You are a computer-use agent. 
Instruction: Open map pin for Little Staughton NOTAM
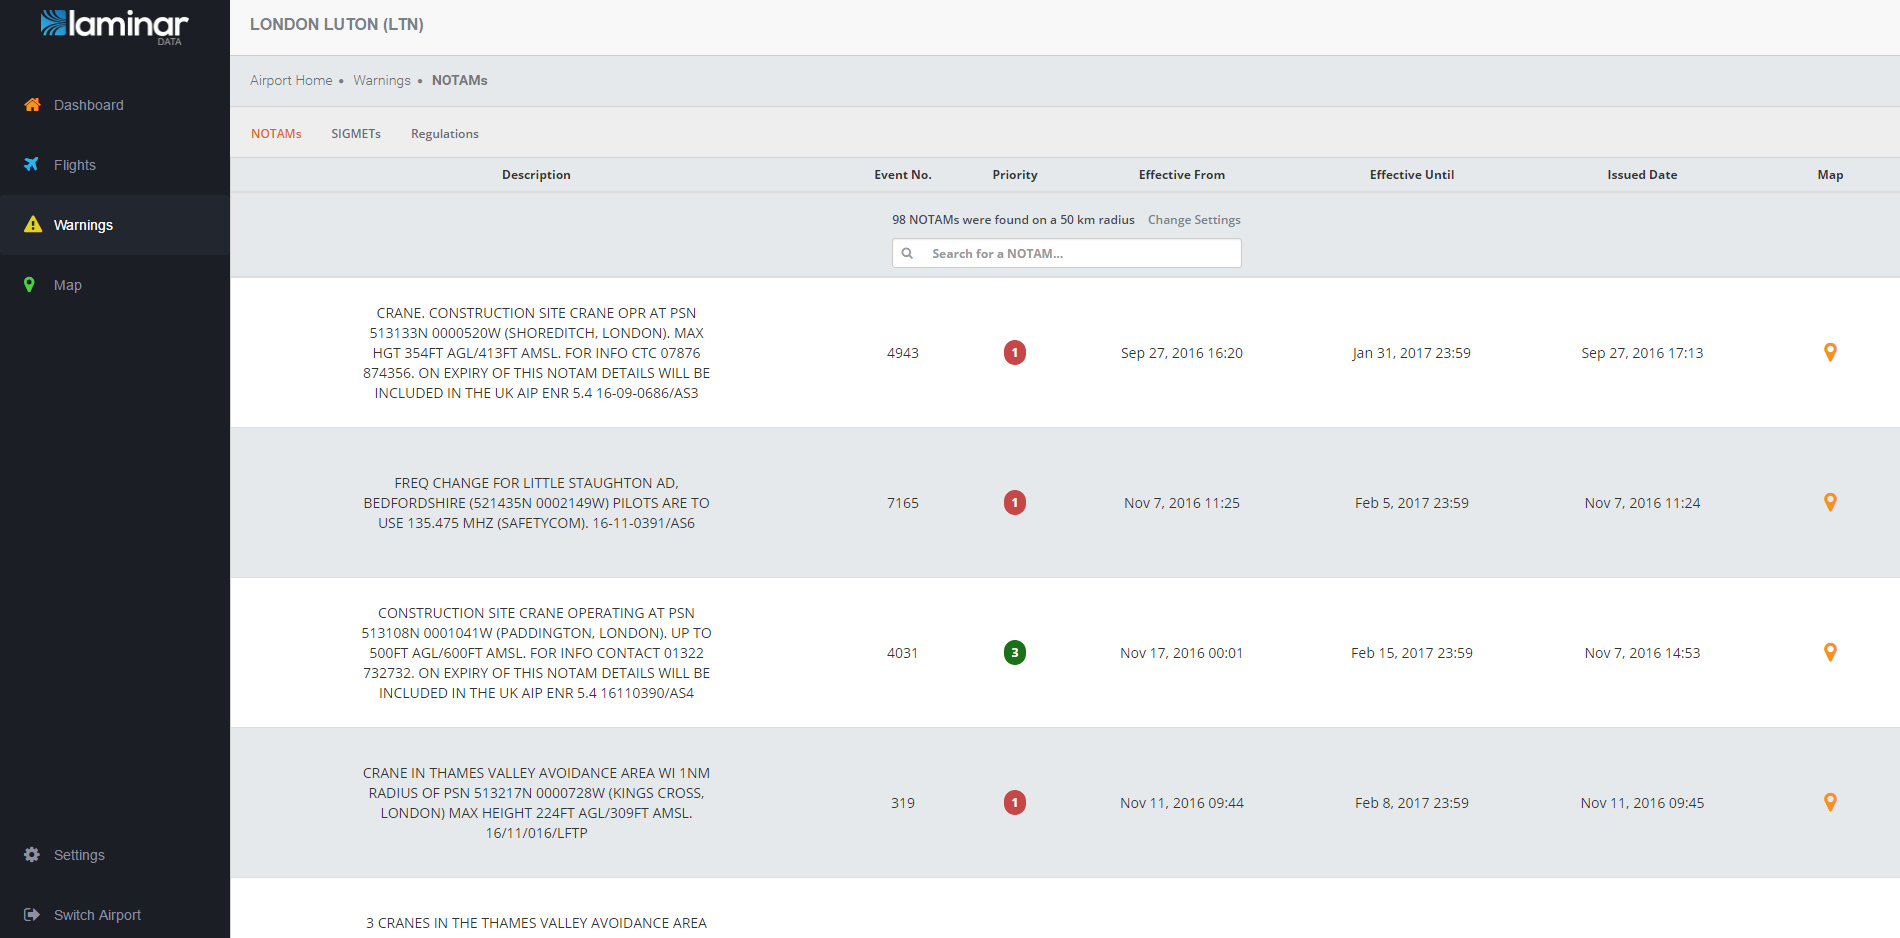1830,503
